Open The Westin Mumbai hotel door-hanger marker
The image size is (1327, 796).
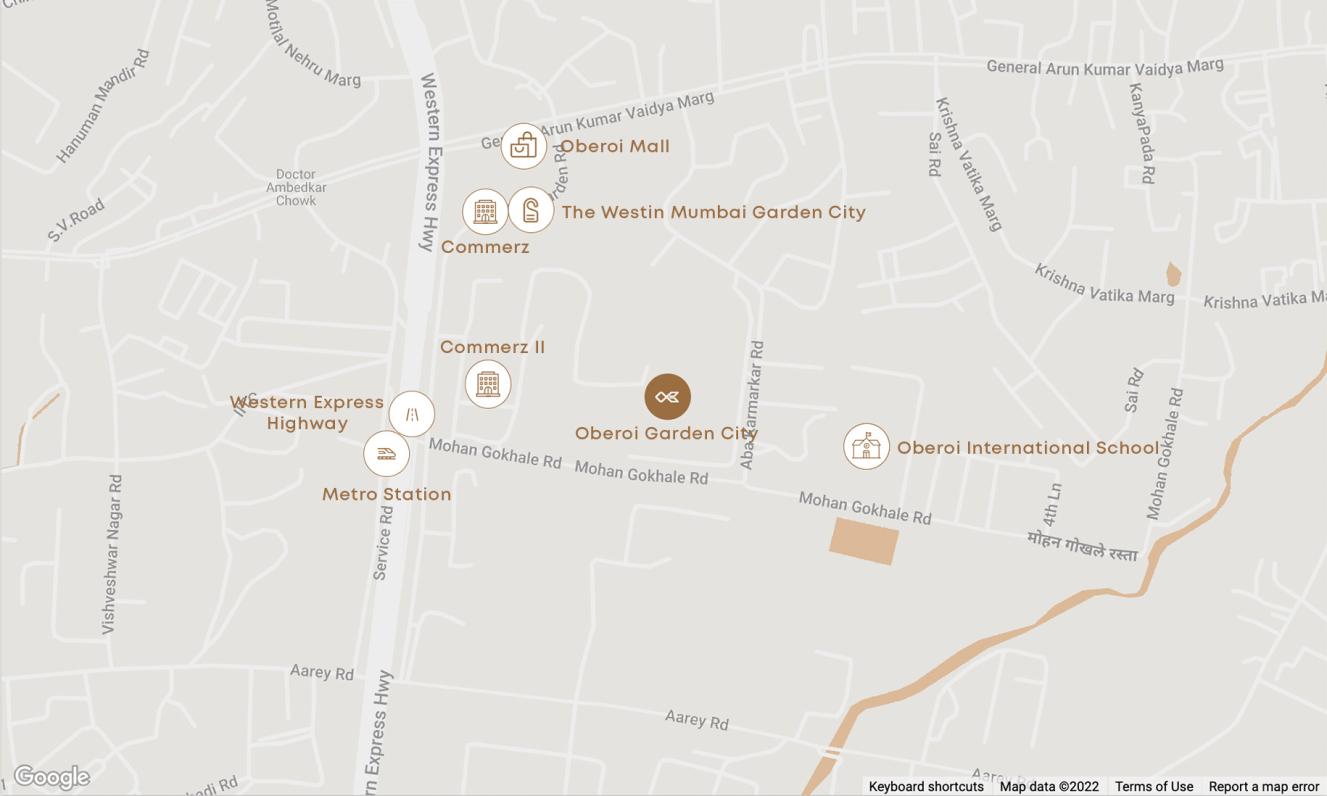point(531,210)
